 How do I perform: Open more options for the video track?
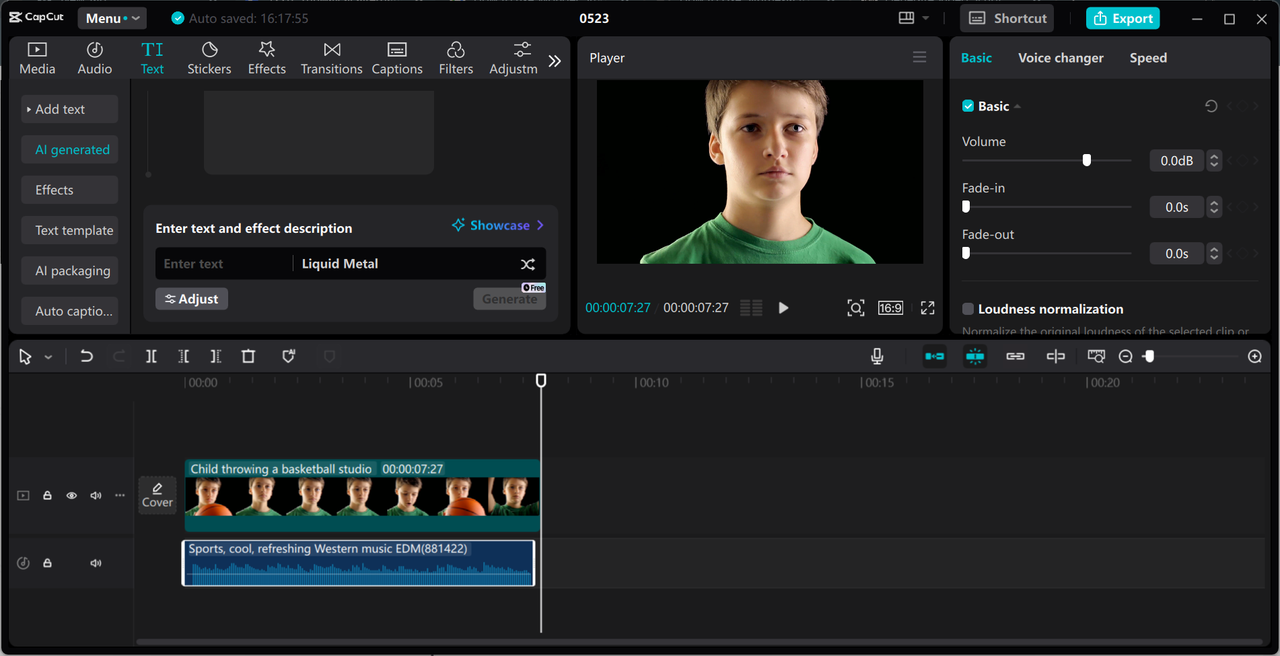(120, 495)
